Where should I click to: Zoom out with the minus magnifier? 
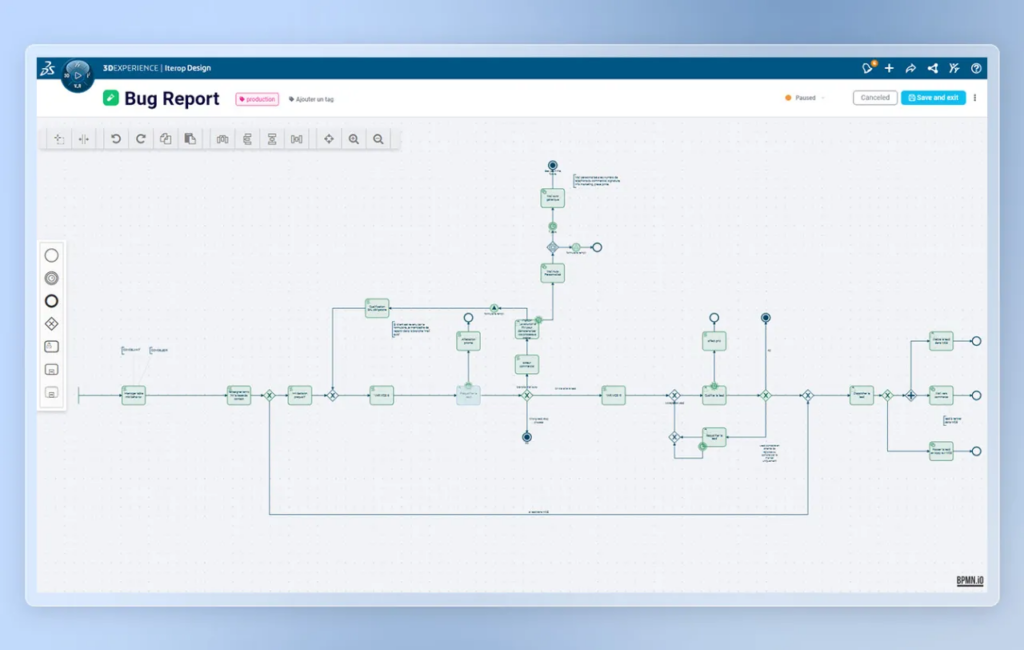(x=378, y=139)
